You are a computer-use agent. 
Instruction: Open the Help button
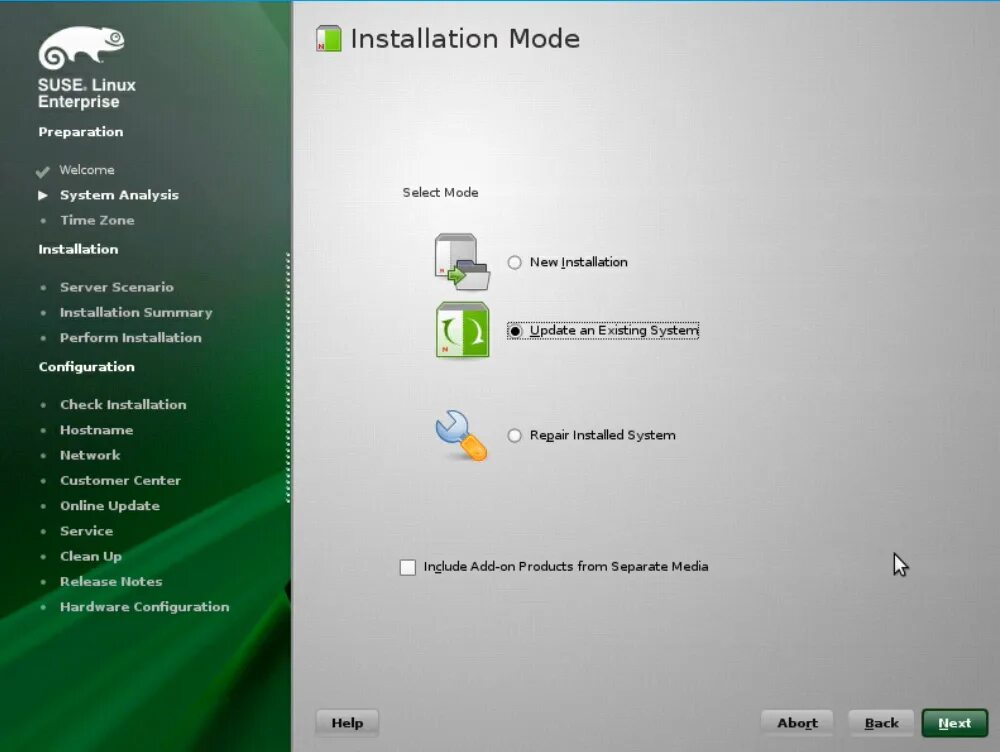(x=347, y=723)
